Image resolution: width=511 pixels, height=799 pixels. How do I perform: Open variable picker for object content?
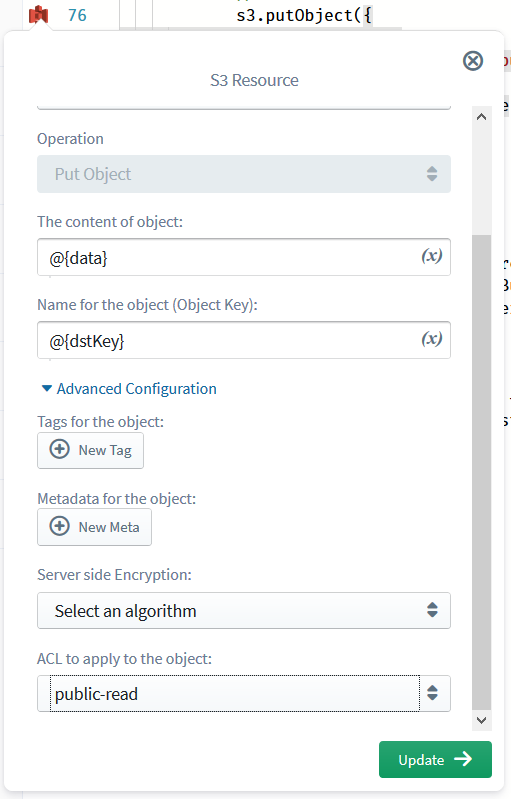[x=432, y=255]
